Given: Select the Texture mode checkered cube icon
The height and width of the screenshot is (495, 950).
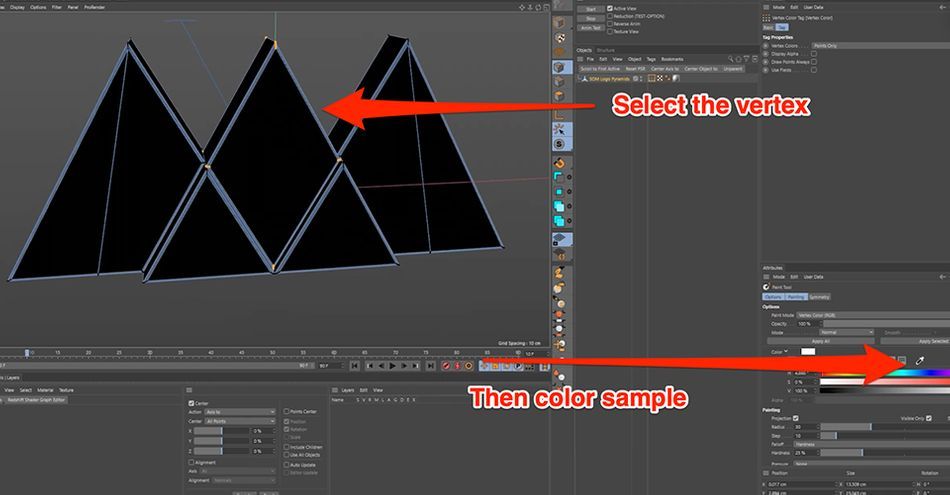Looking at the screenshot, I should click(560, 38).
